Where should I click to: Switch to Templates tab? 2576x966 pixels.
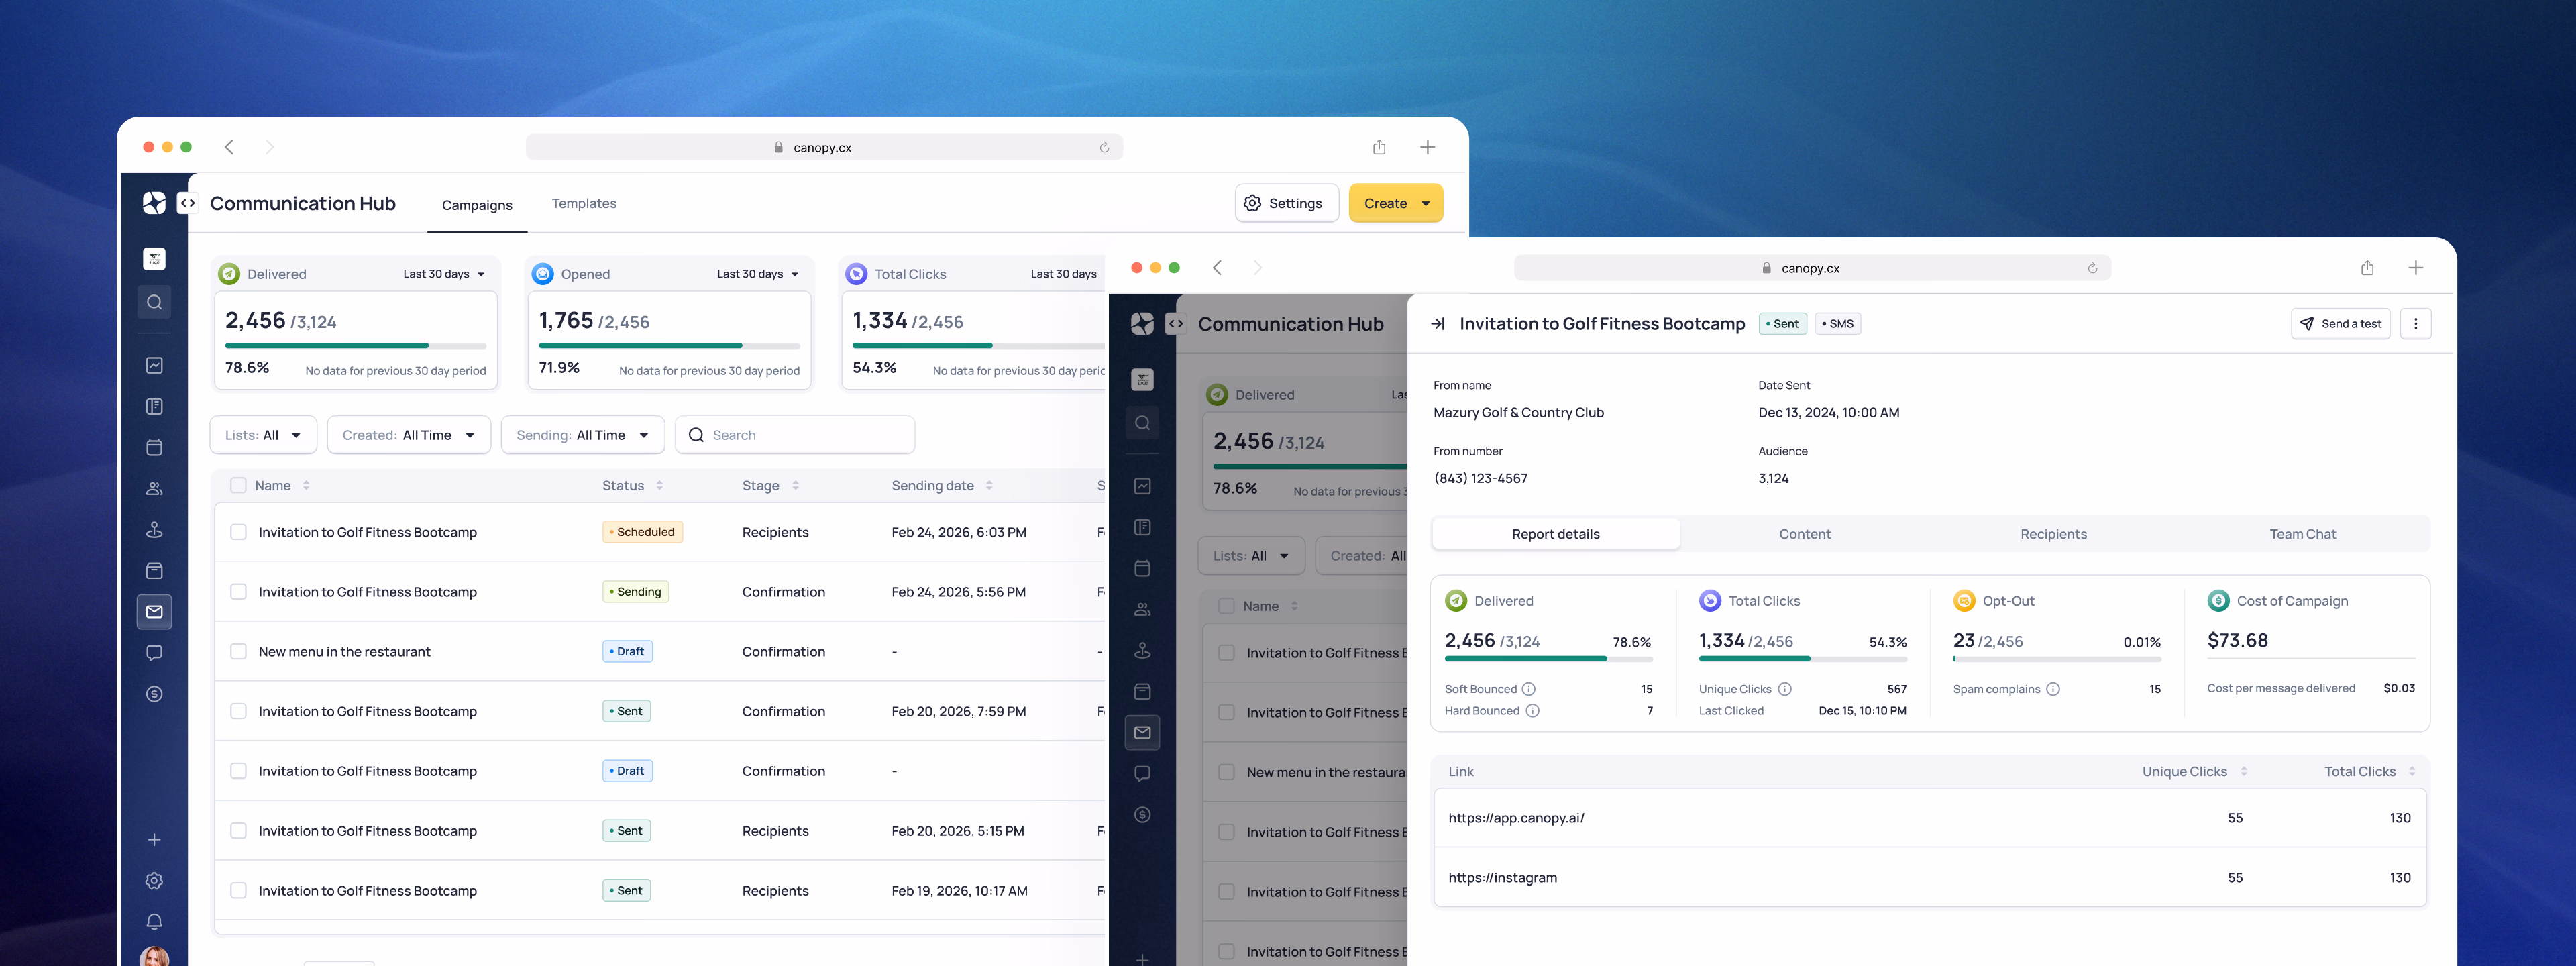pyautogui.click(x=584, y=203)
